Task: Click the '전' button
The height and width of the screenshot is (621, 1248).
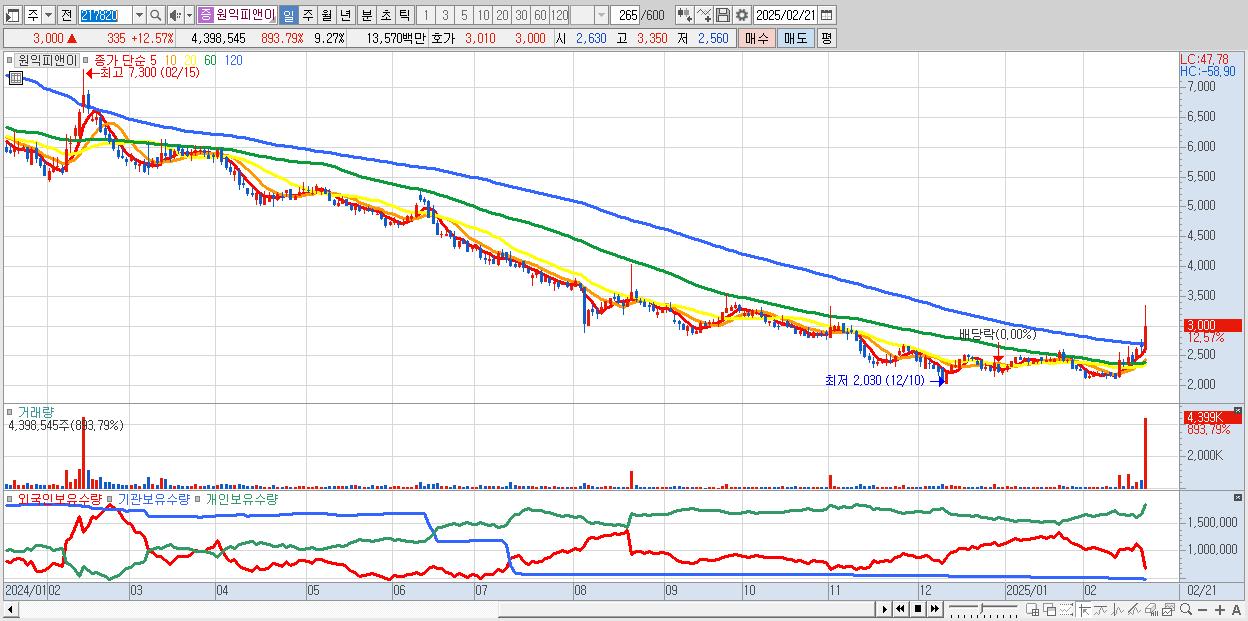Action: pyautogui.click(x=66, y=15)
